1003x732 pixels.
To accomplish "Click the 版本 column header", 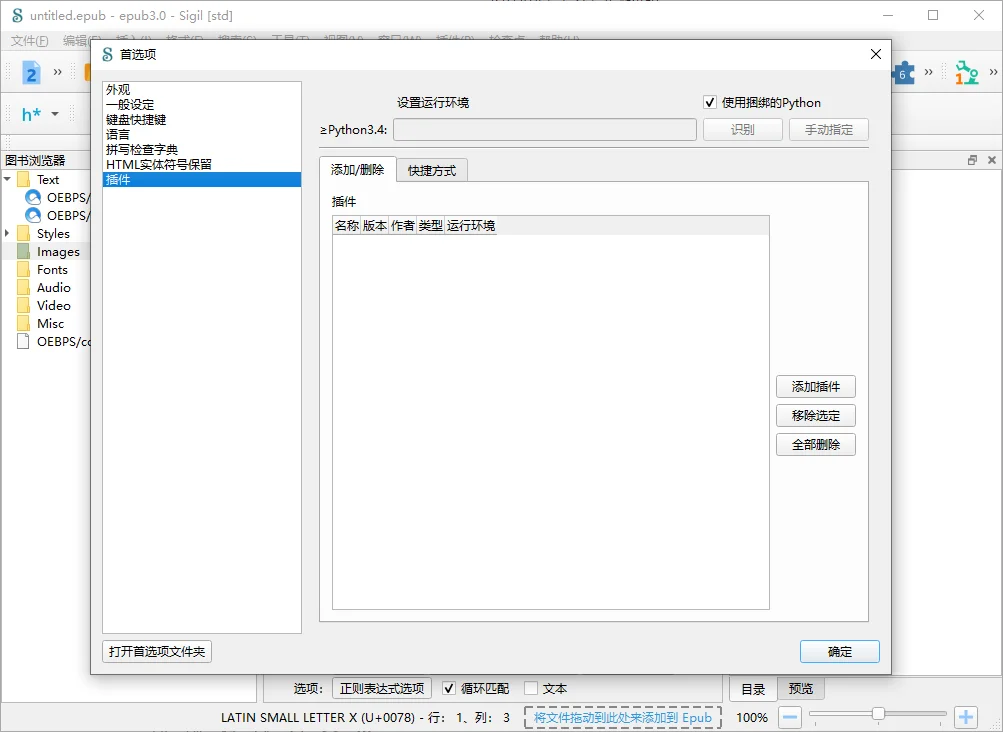I will [374, 226].
